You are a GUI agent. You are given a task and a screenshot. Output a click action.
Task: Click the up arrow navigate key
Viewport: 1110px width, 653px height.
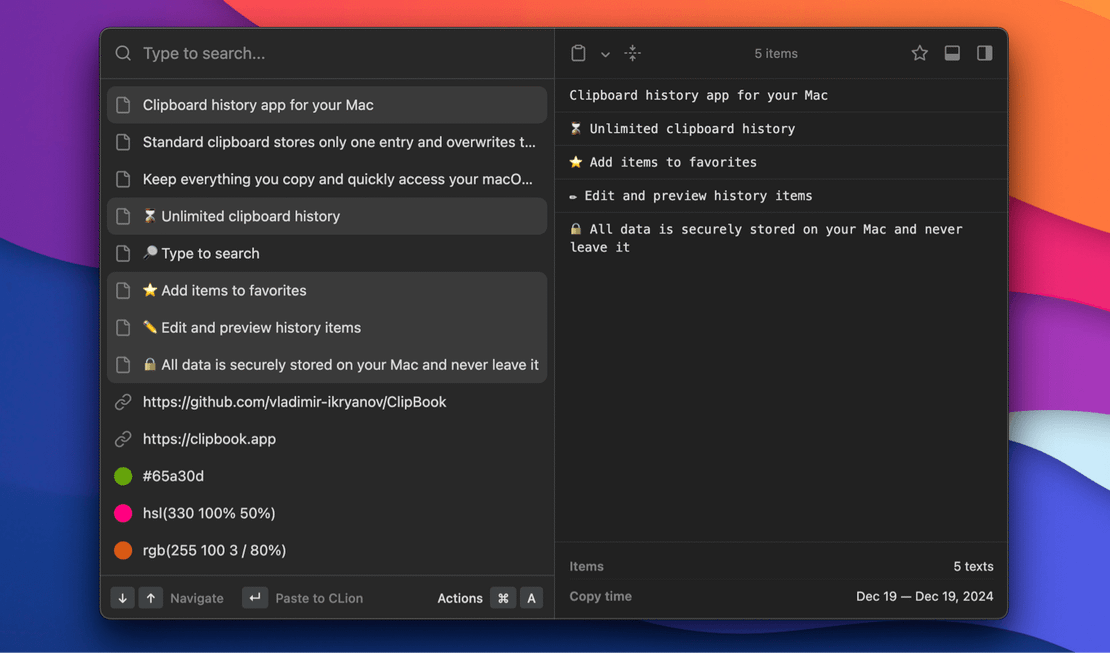(x=151, y=598)
